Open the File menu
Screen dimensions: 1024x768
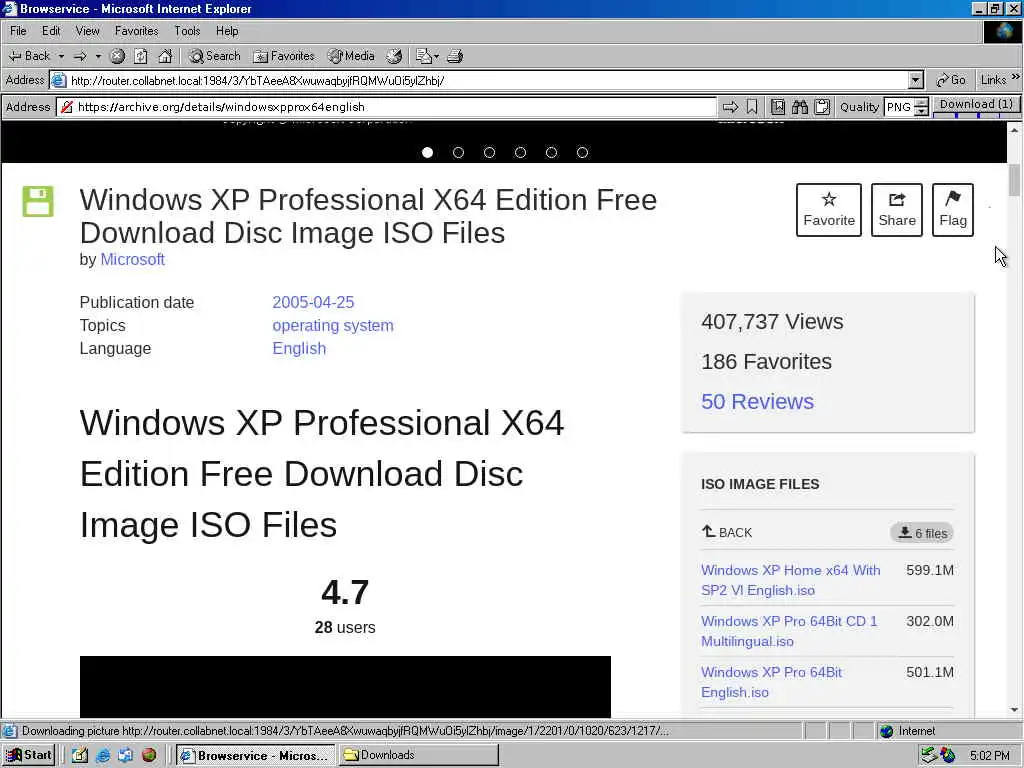pos(18,31)
